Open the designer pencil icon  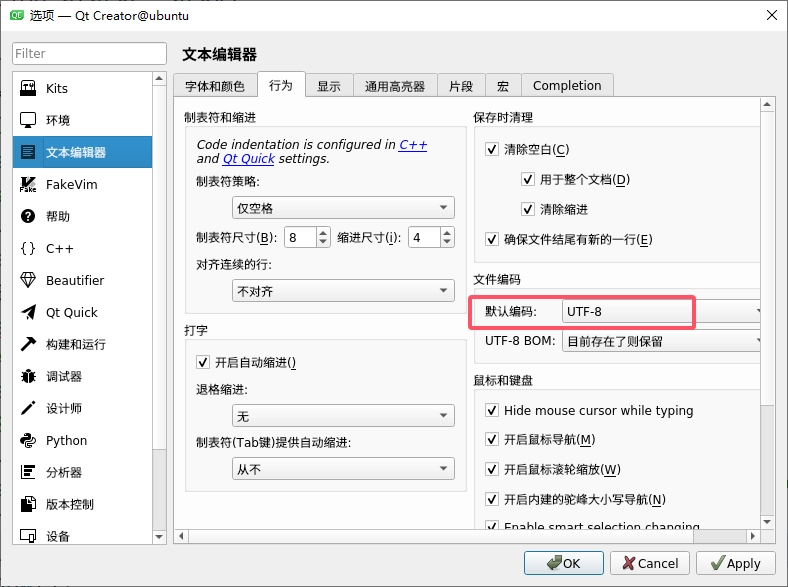(28, 409)
